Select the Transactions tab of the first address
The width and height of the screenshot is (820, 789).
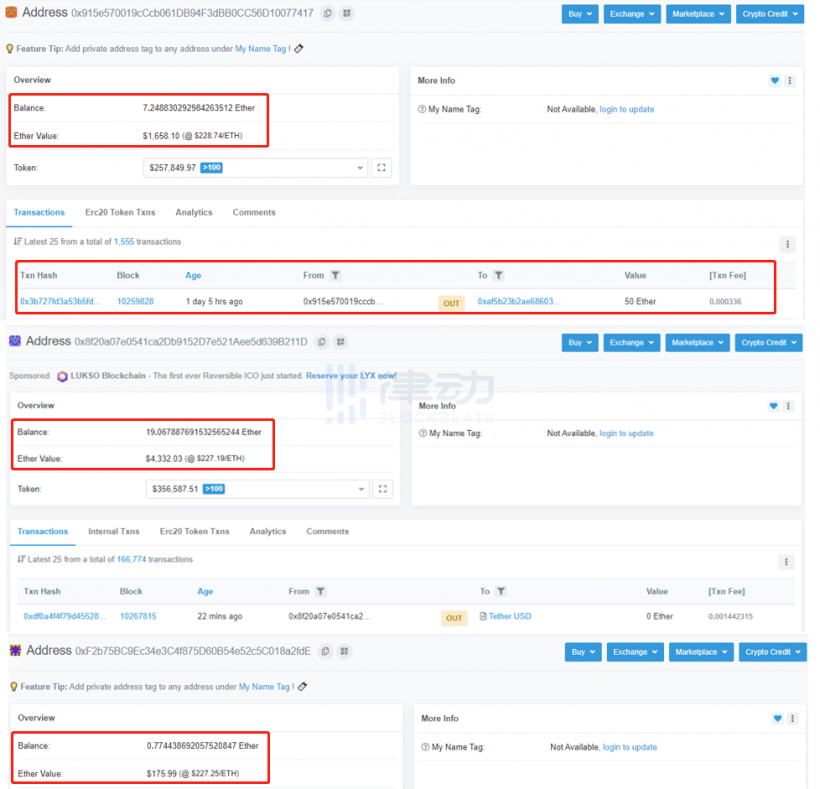39,212
